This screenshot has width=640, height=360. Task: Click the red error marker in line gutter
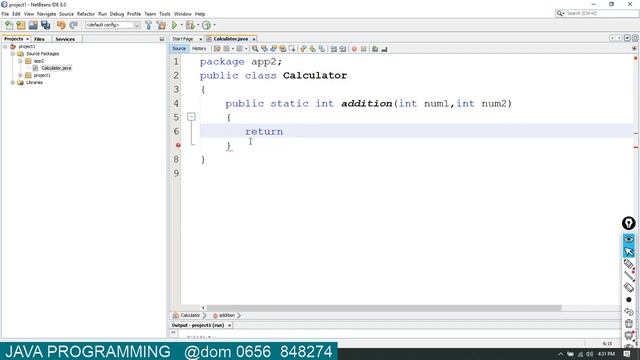coord(178,145)
